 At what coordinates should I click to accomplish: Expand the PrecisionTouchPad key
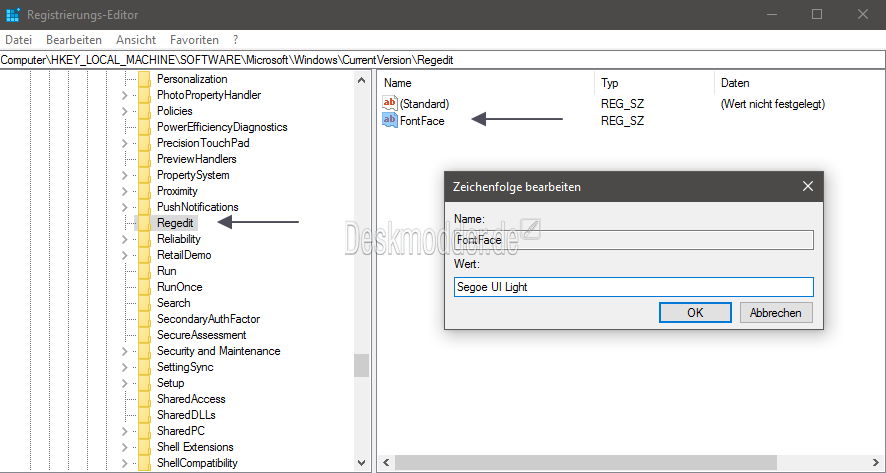[x=124, y=143]
